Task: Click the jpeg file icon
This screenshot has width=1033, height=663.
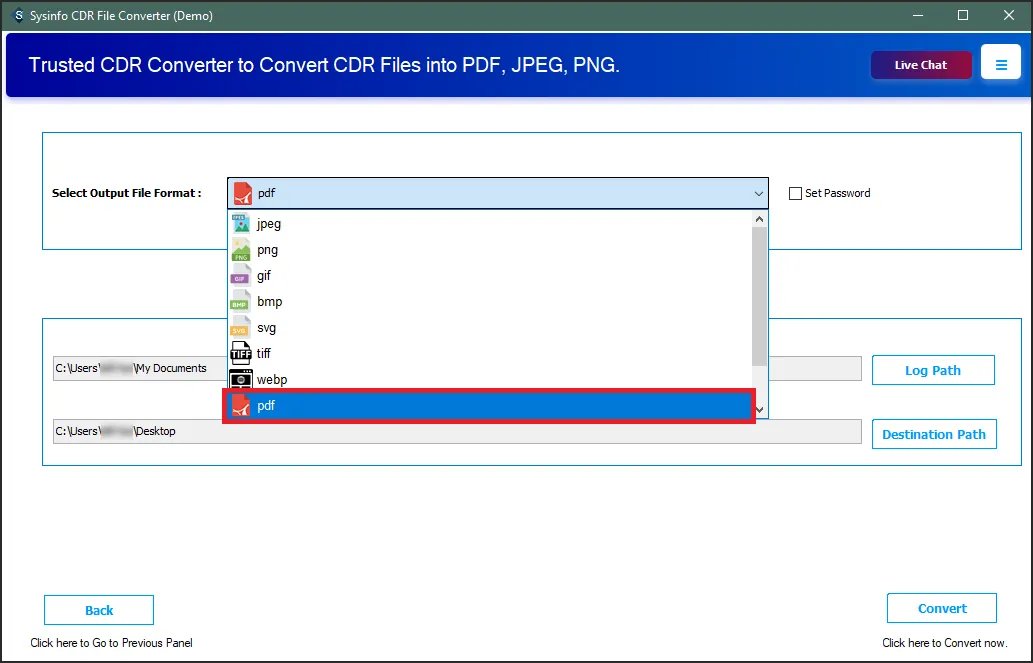Action: (240, 223)
